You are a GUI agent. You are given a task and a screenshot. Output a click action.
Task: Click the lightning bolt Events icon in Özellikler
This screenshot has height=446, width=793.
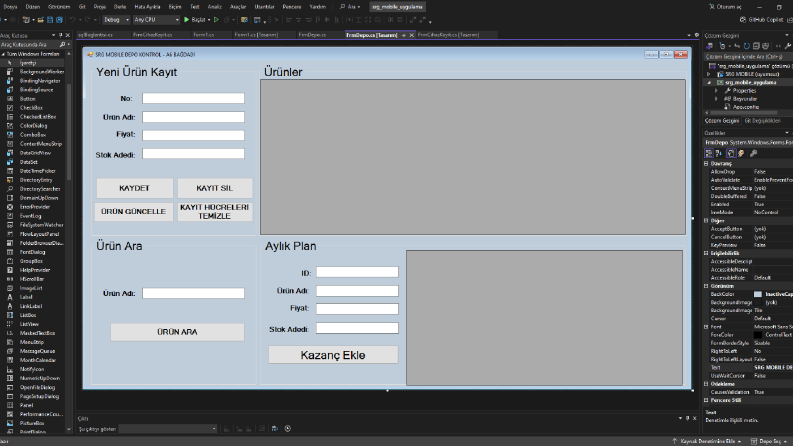[x=741, y=153]
